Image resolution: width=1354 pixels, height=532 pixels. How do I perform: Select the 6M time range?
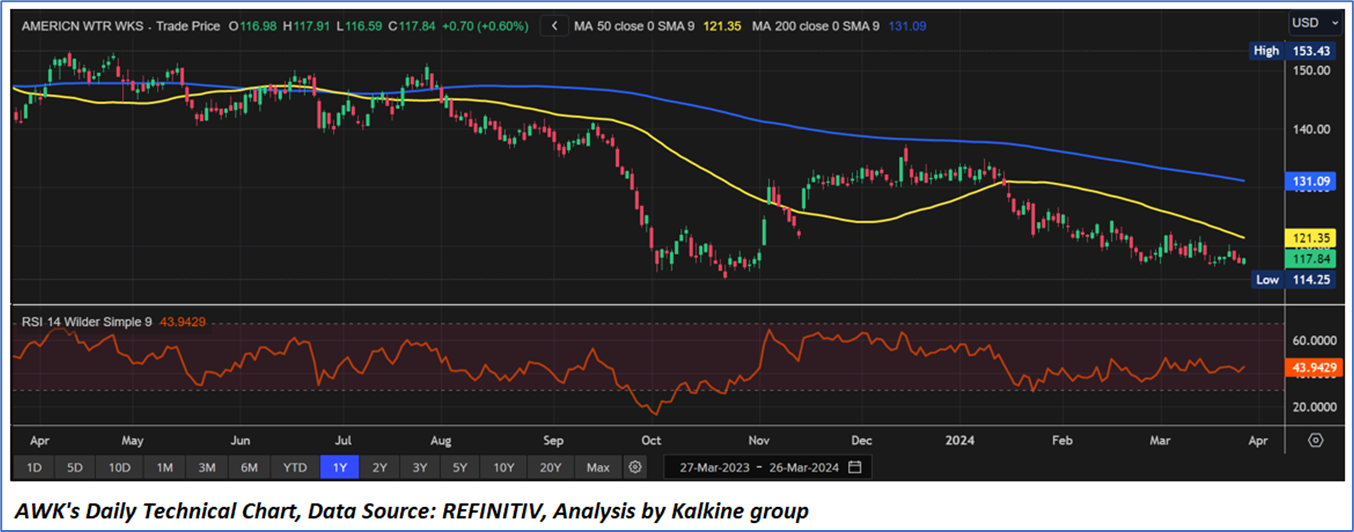[249, 467]
